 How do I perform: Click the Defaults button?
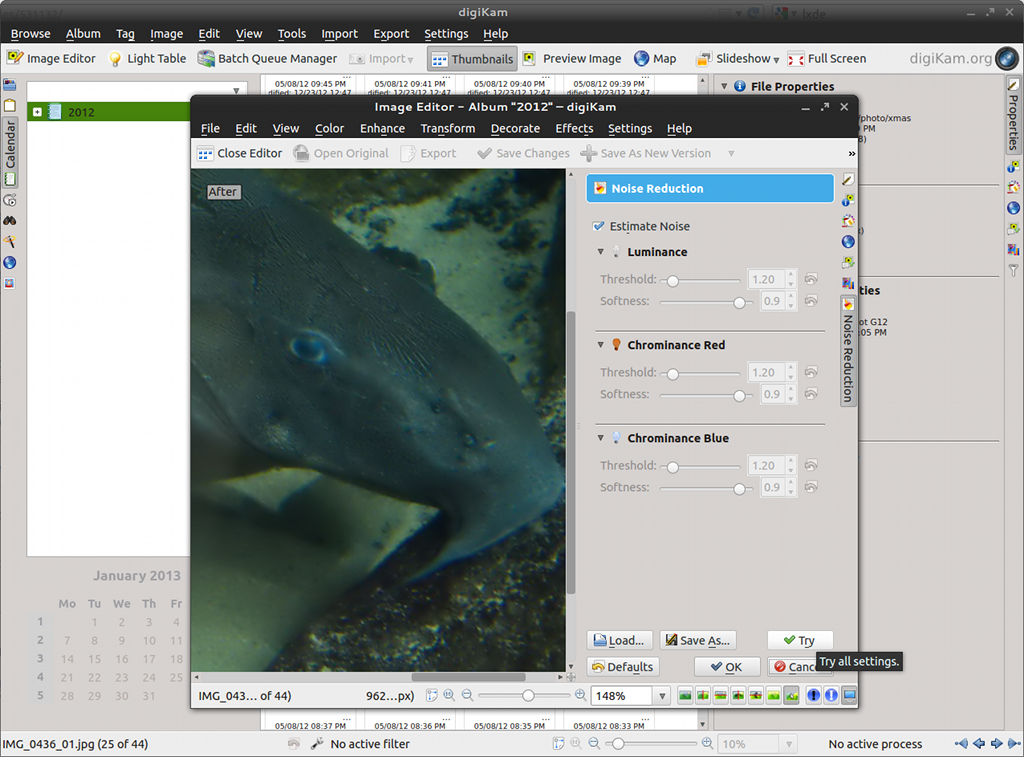(622, 667)
